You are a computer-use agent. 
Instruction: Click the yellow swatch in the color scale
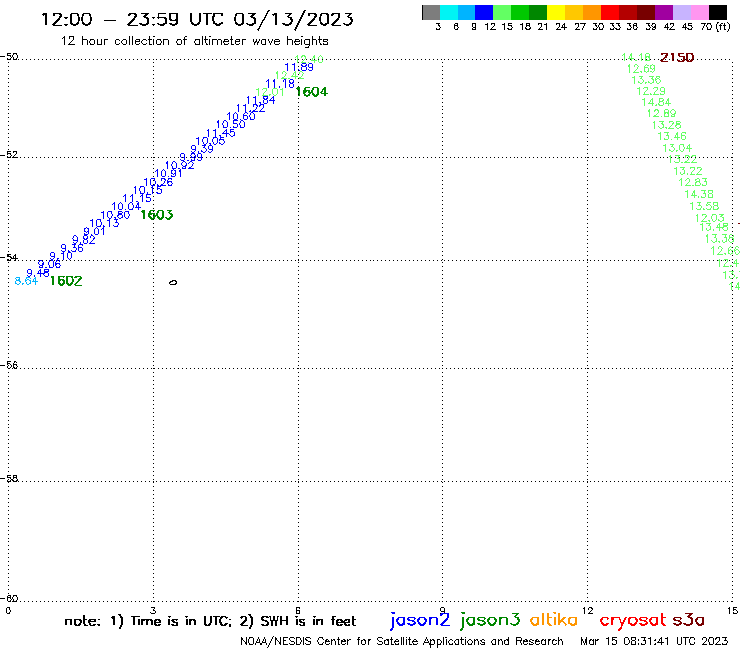[556, 12]
